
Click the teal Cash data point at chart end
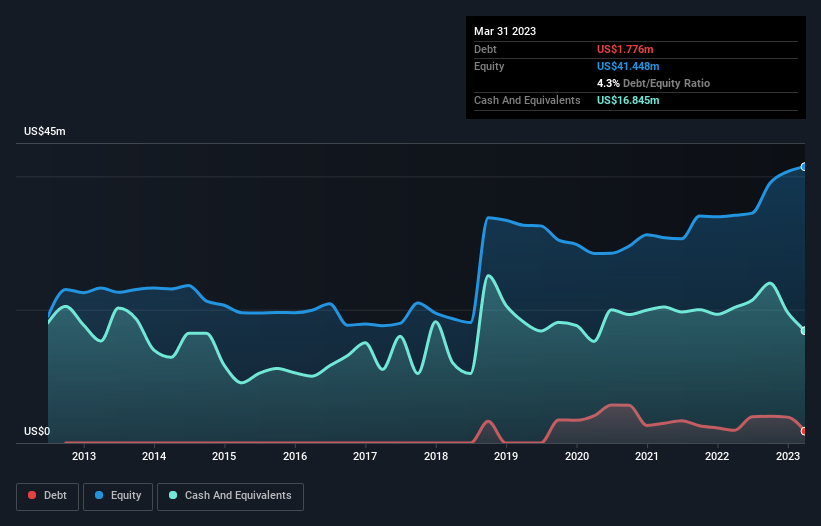[x=804, y=331]
